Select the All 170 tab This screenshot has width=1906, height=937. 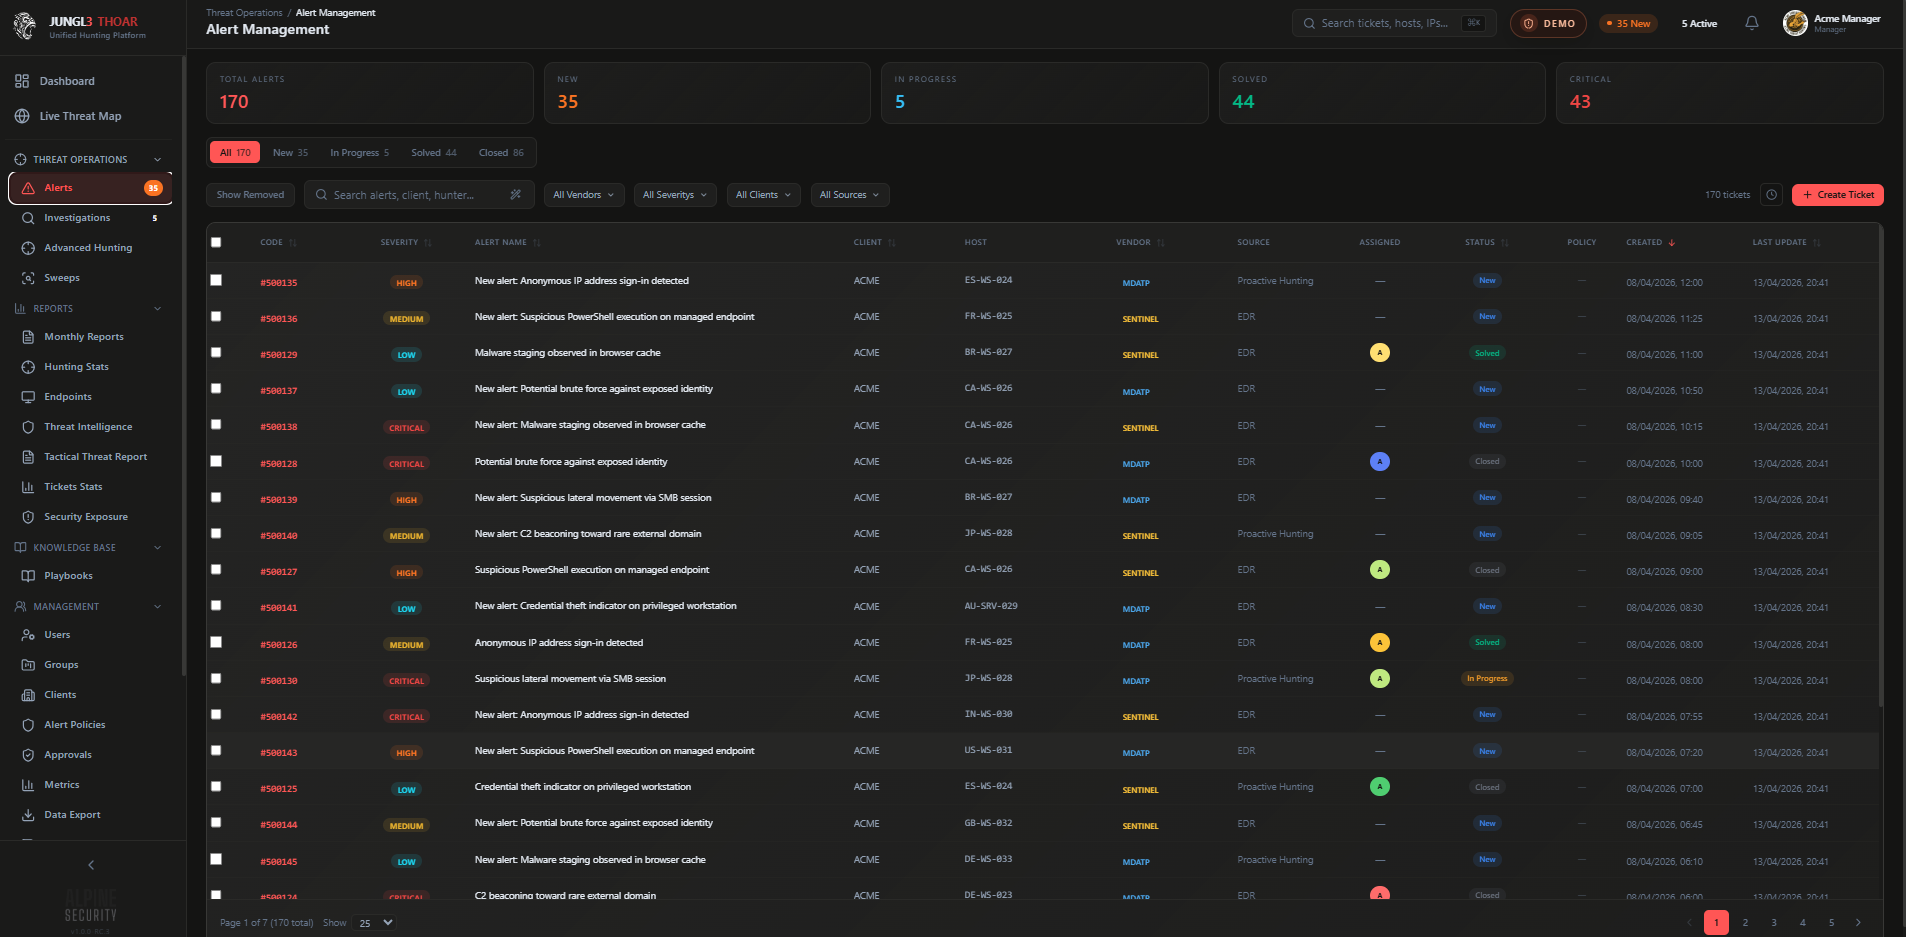click(x=235, y=153)
